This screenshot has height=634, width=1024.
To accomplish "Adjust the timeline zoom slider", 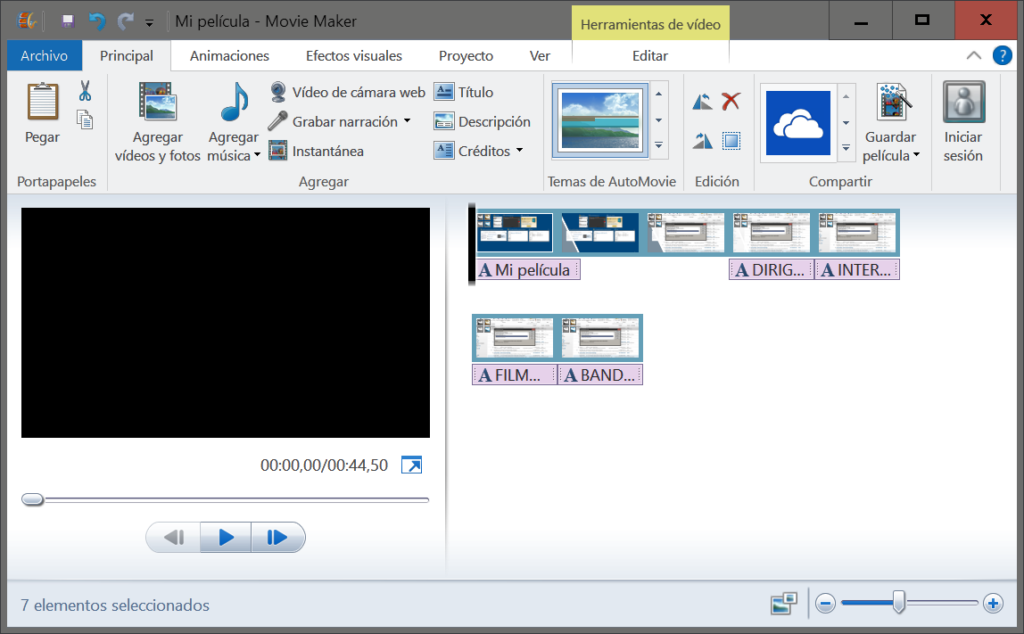I will (899, 603).
